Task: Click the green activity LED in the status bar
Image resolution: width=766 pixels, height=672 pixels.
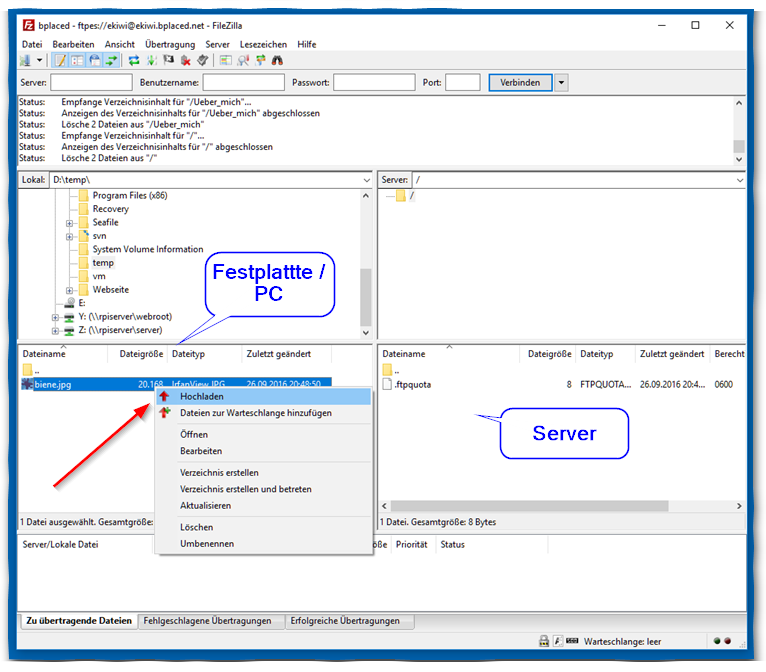Action: 717,641
